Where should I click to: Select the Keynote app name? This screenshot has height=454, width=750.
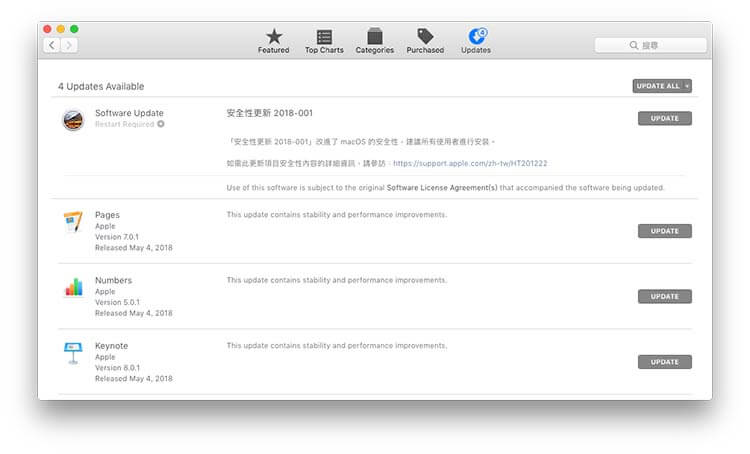coord(111,346)
